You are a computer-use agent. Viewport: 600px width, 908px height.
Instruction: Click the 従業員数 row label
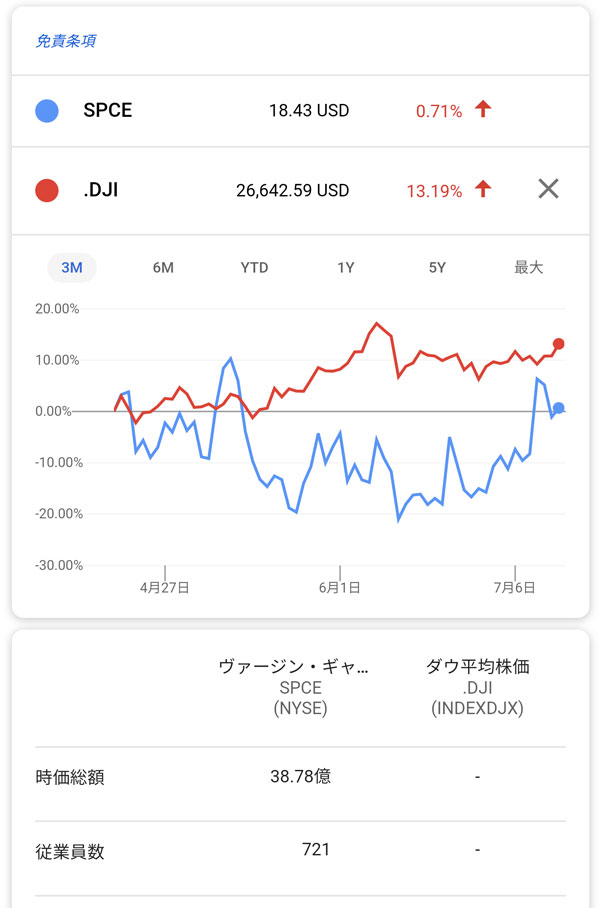[70, 852]
